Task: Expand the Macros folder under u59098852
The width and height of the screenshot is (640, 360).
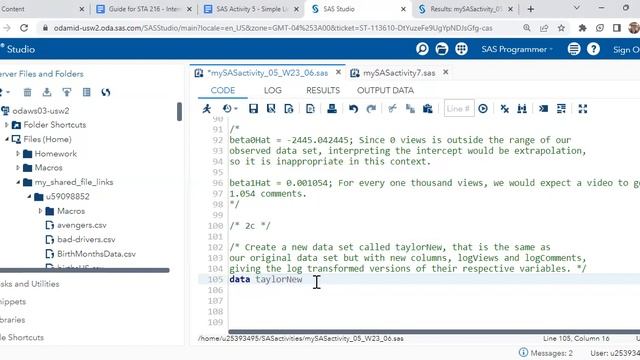Action: pos(40,211)
